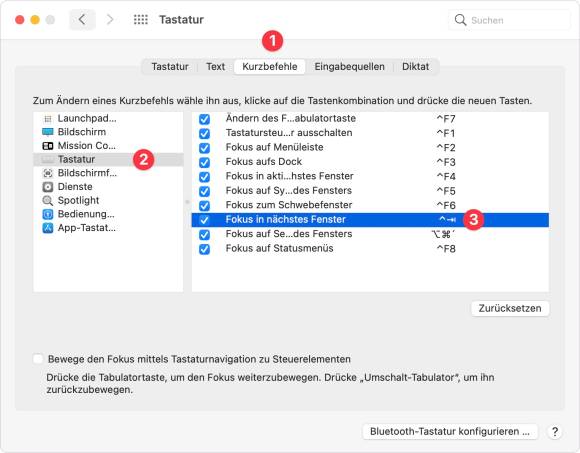This screenshot has width=580, height=453.
Task: Select the Dienste gear icon
Action: (x=48, y=187)
